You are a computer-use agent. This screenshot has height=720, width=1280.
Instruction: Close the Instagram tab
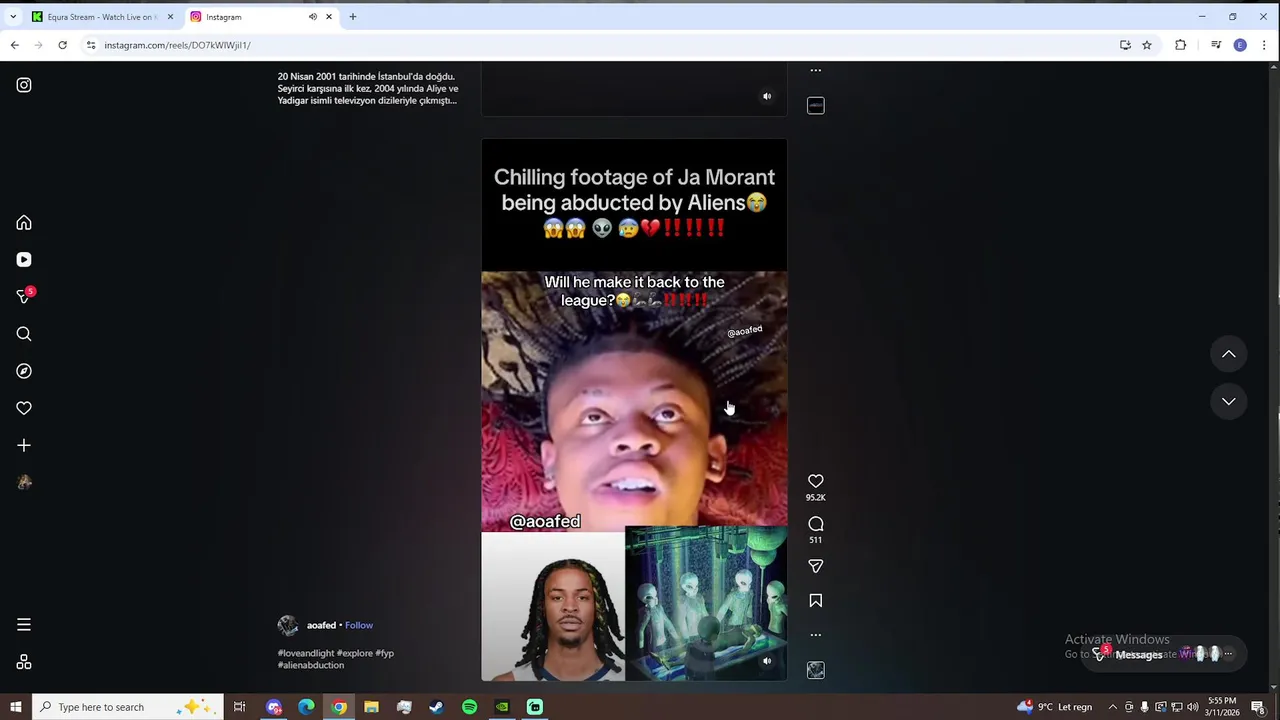328,17
